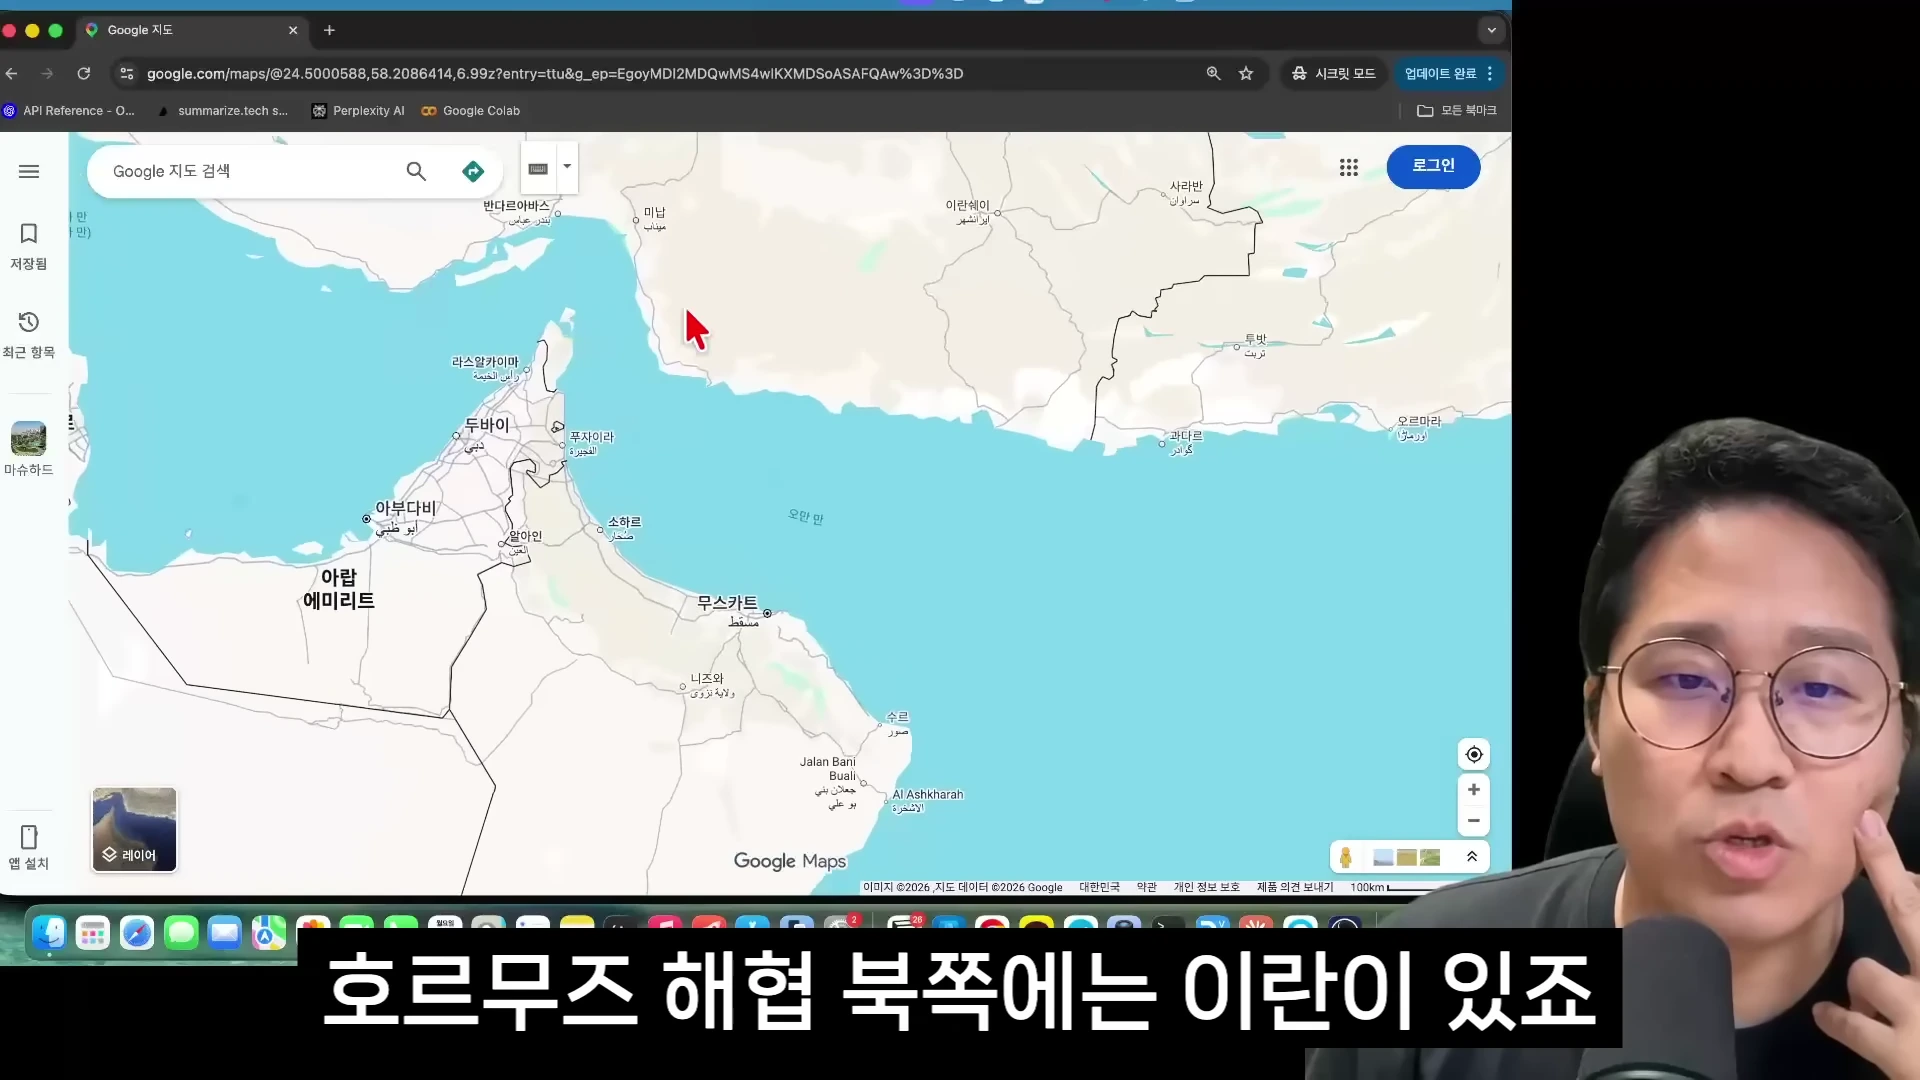Click the 반다르아바스 city label
The height and width of the screenshot is (1080, 1920).
tap(516, 206)
